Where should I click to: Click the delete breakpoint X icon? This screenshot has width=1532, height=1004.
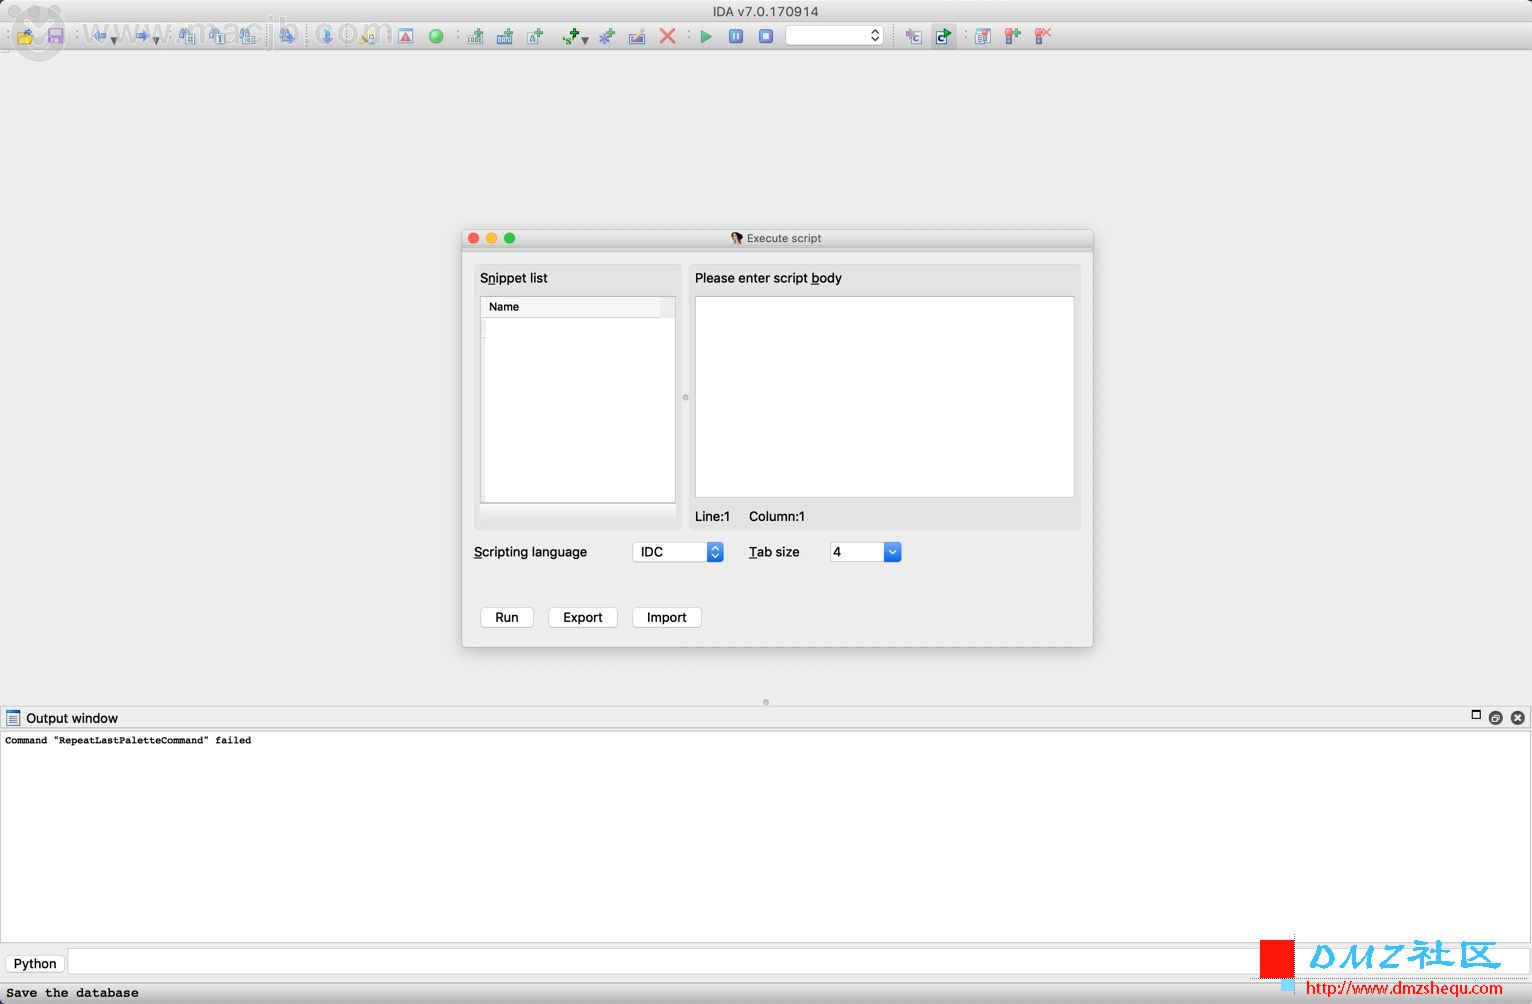pyautogui.click(x=1043, y=36)
